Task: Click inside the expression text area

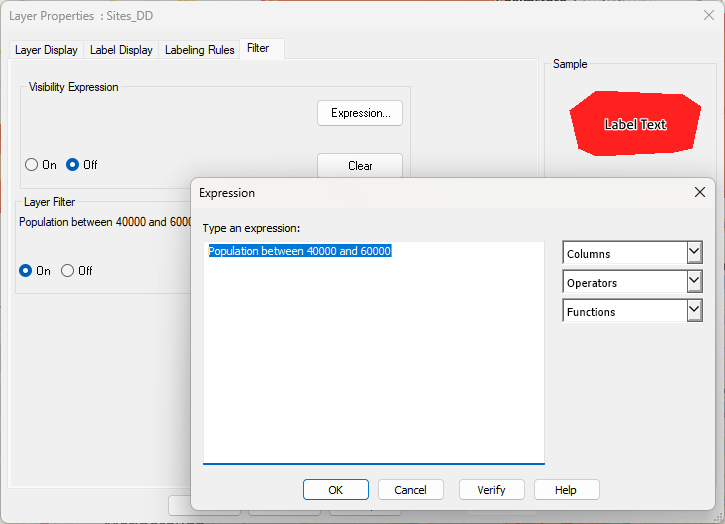Action: (374, 352)
